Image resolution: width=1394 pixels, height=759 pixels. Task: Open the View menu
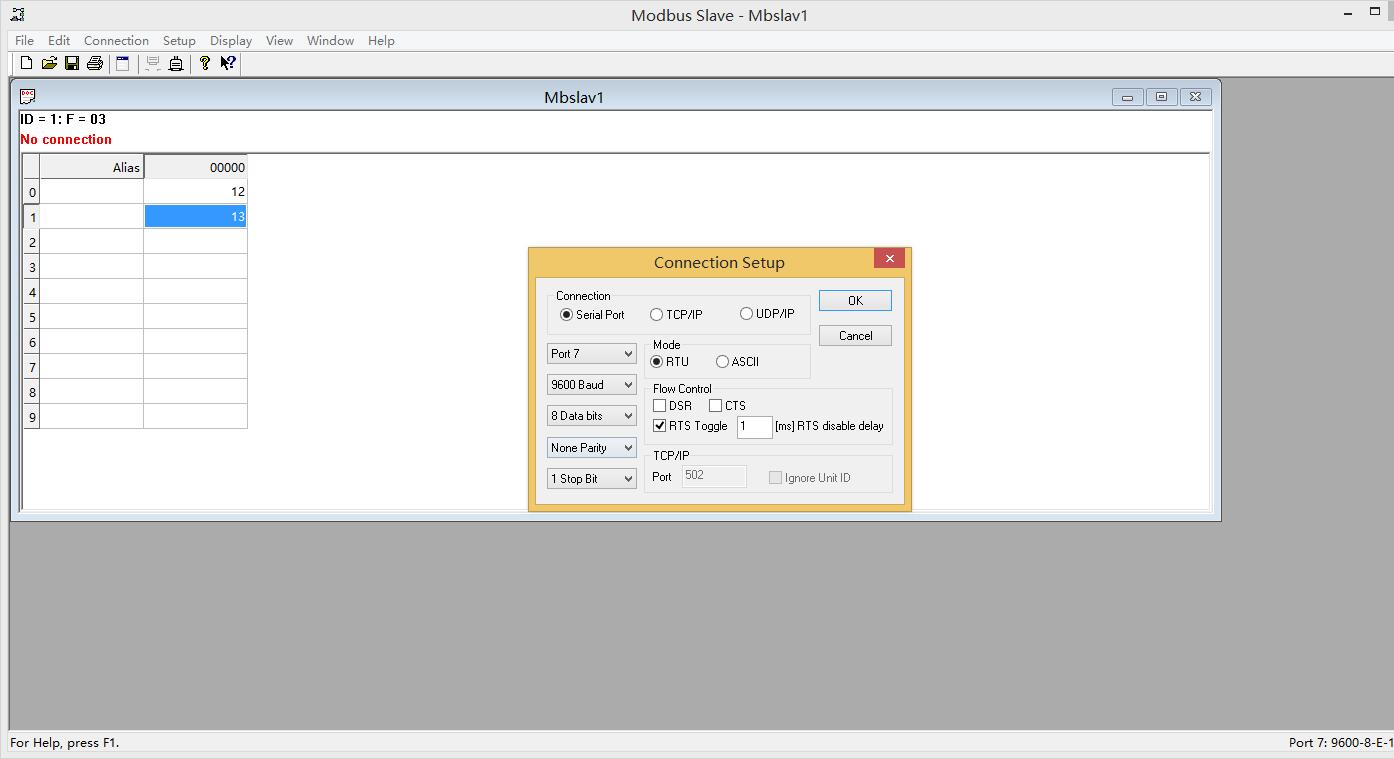tap(279, 40)
